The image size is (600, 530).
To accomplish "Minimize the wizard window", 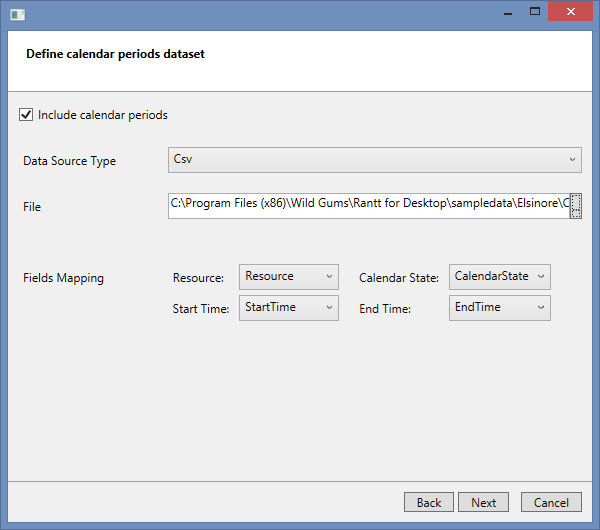I will 501,12.
